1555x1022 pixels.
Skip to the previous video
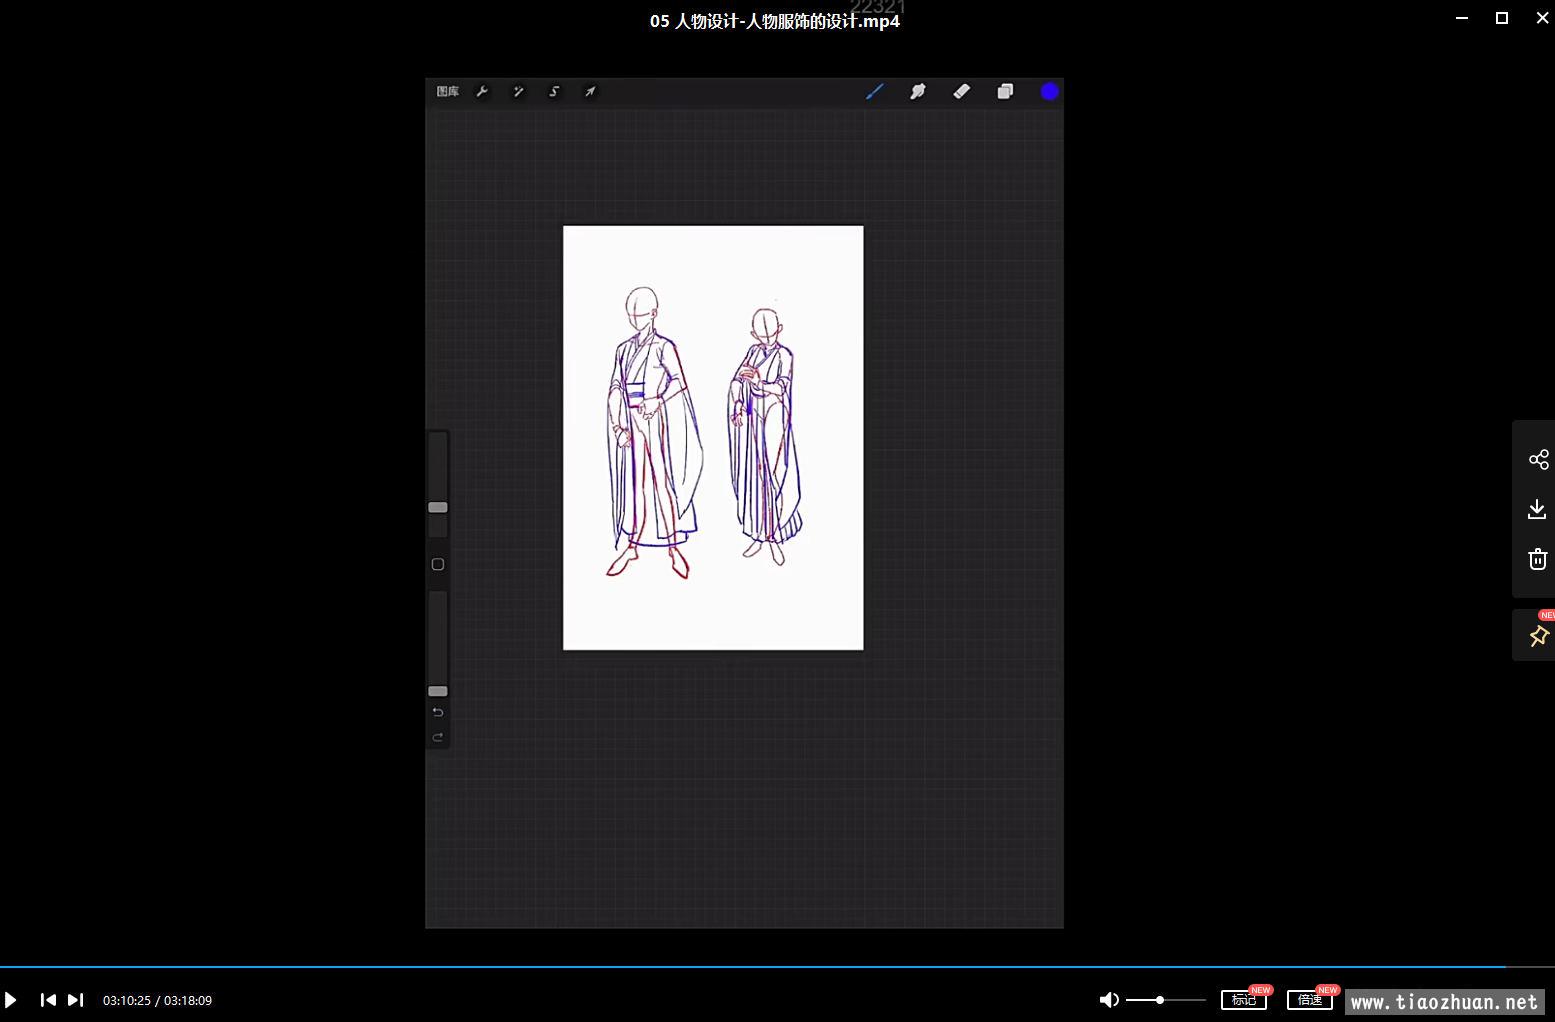click(48, 1000)
